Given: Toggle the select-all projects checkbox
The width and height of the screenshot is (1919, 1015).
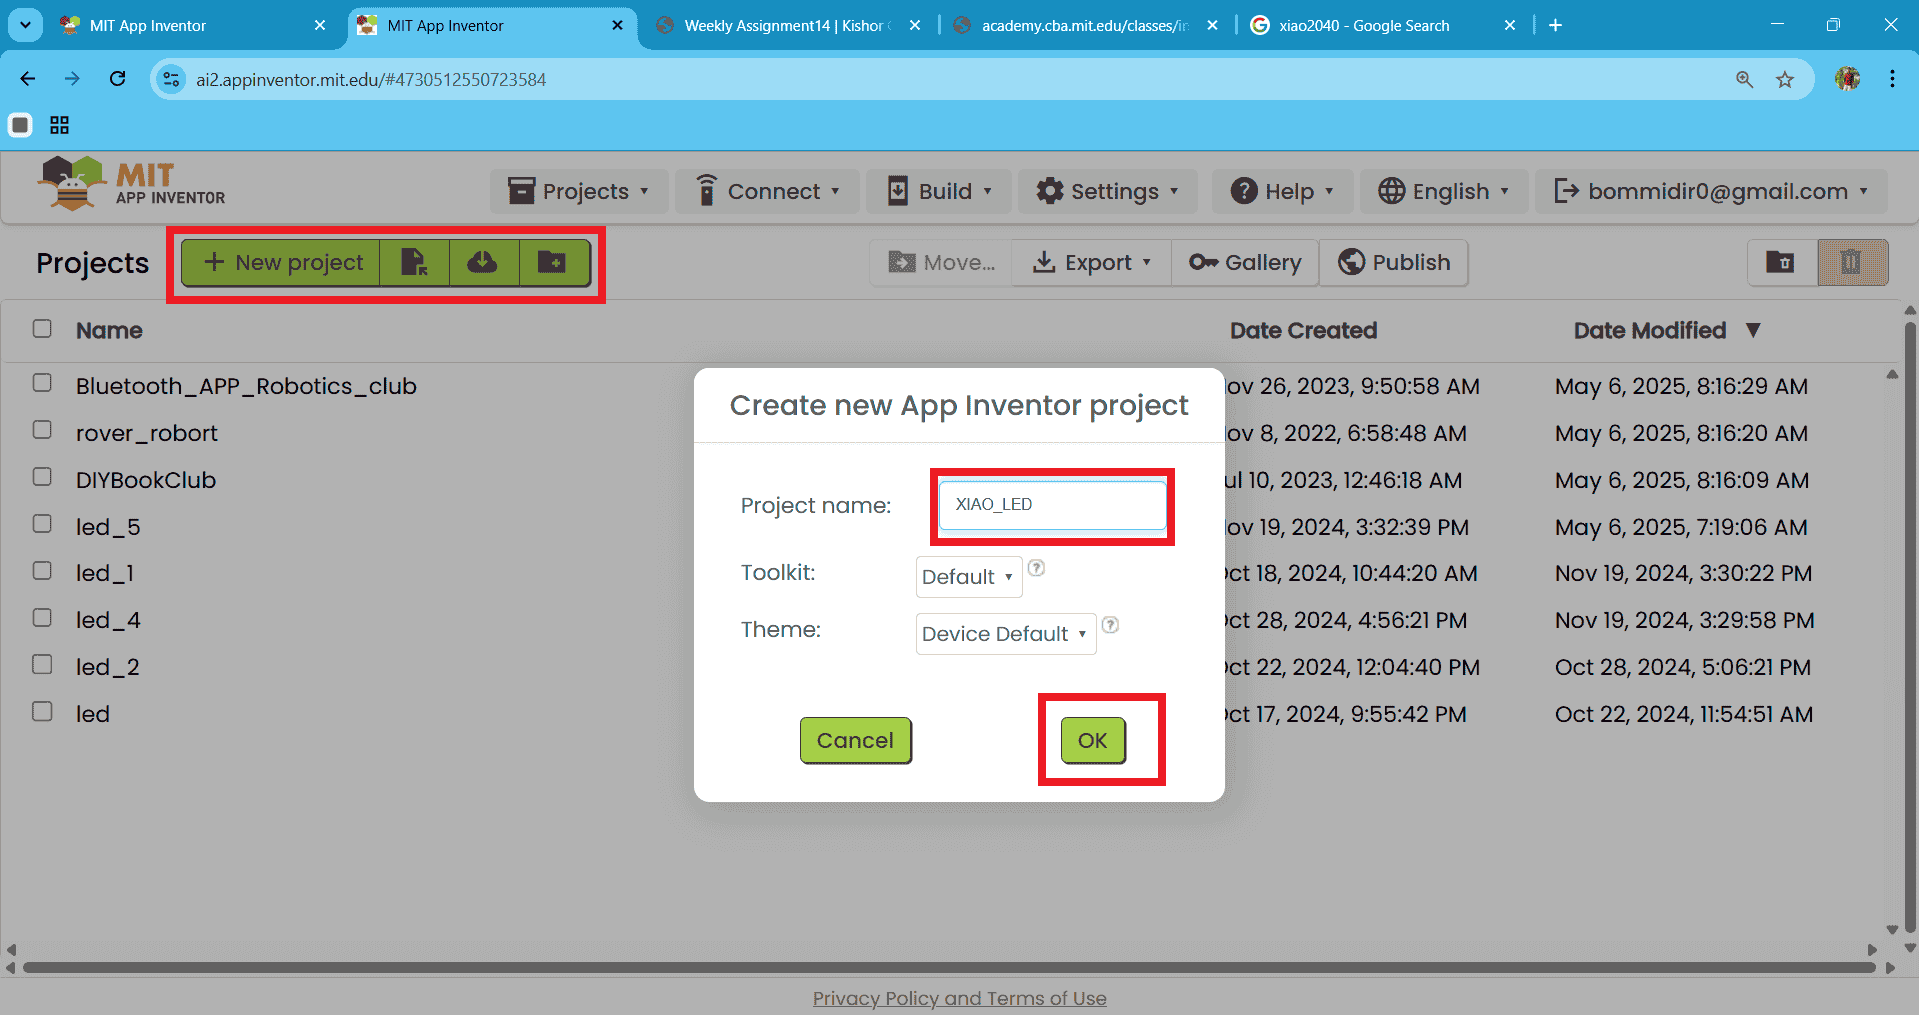Looking at the screenshot, I should [x=42, y=329].
